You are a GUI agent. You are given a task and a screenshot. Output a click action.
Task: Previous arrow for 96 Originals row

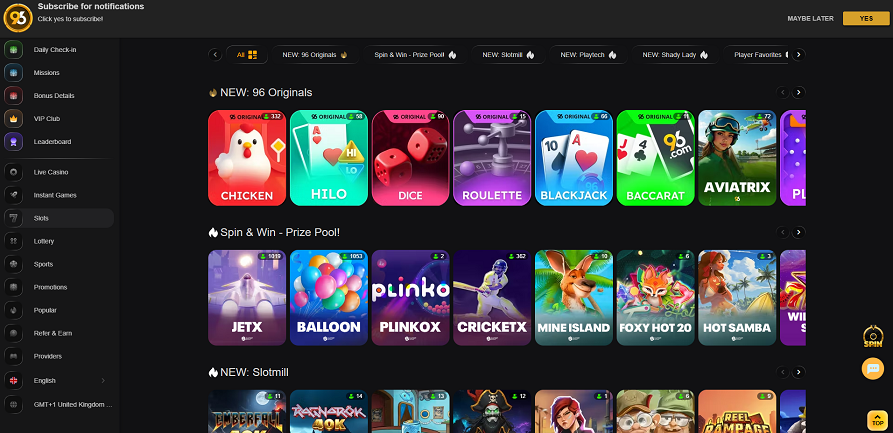click(783, 92)
